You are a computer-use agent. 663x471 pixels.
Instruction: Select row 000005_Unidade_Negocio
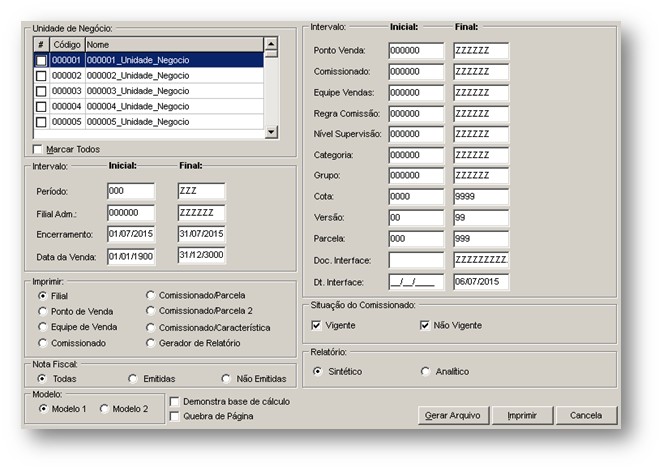[148, 122]
